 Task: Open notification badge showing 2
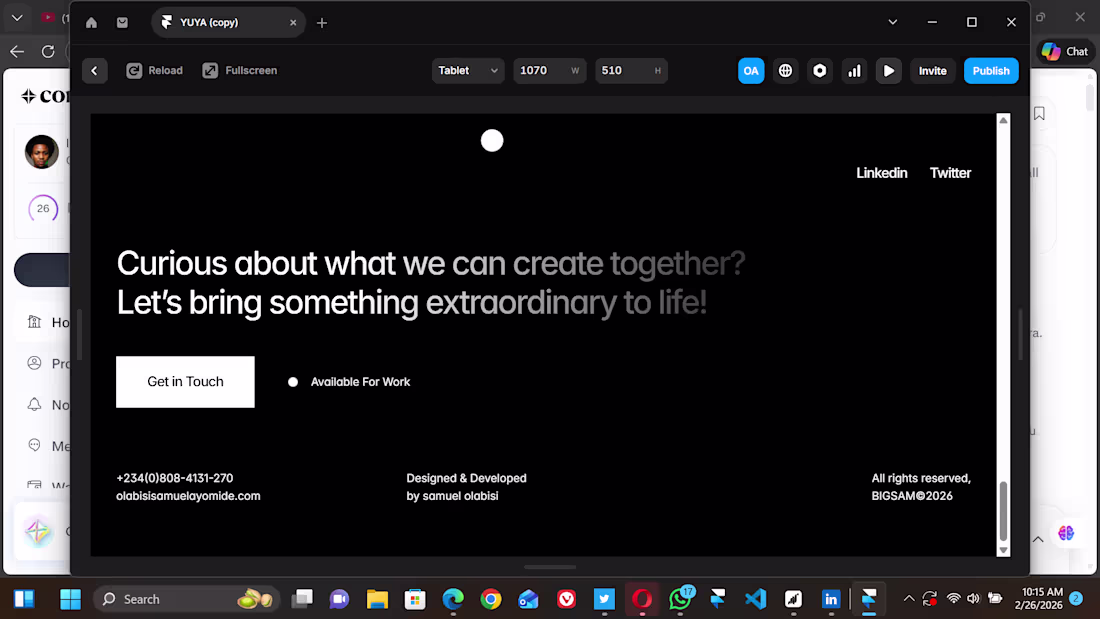pyautogui.click(x=1075, y=599)
